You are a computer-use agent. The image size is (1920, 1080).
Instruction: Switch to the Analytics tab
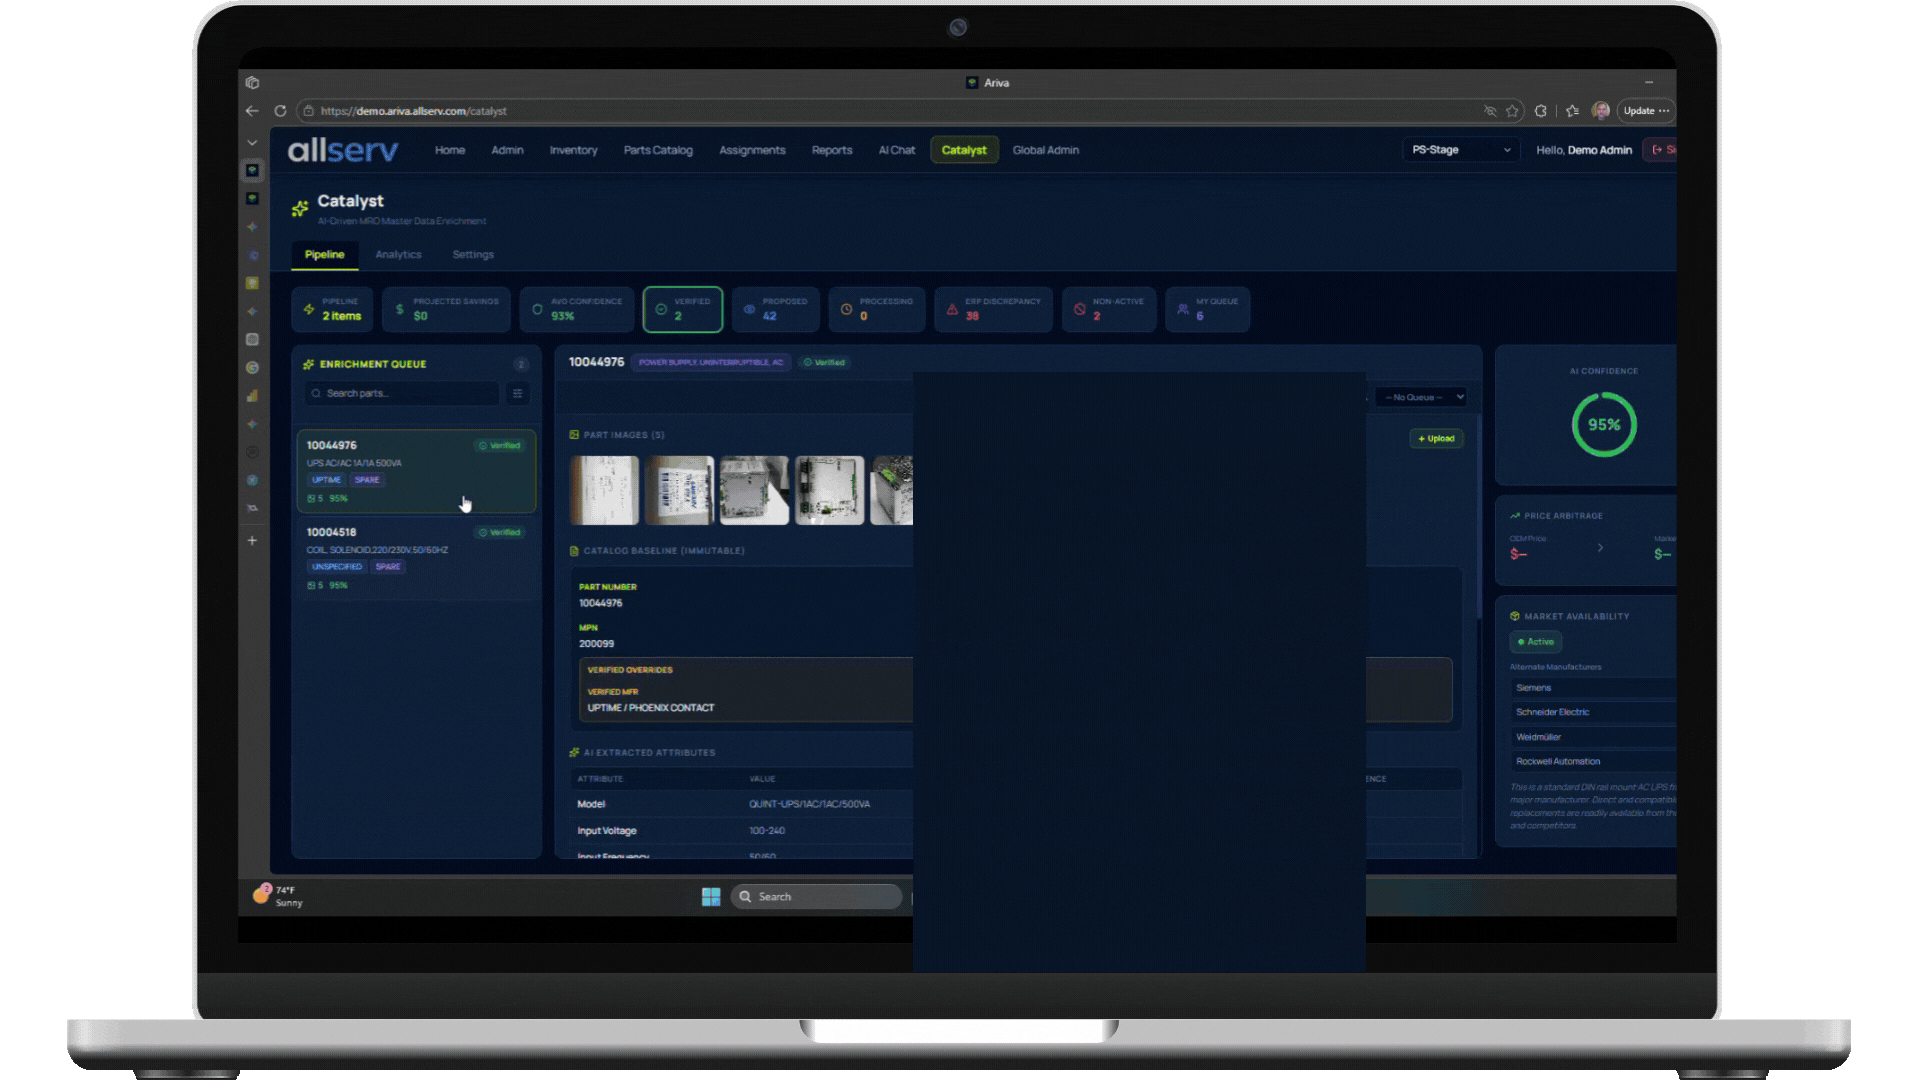point(399,255)
